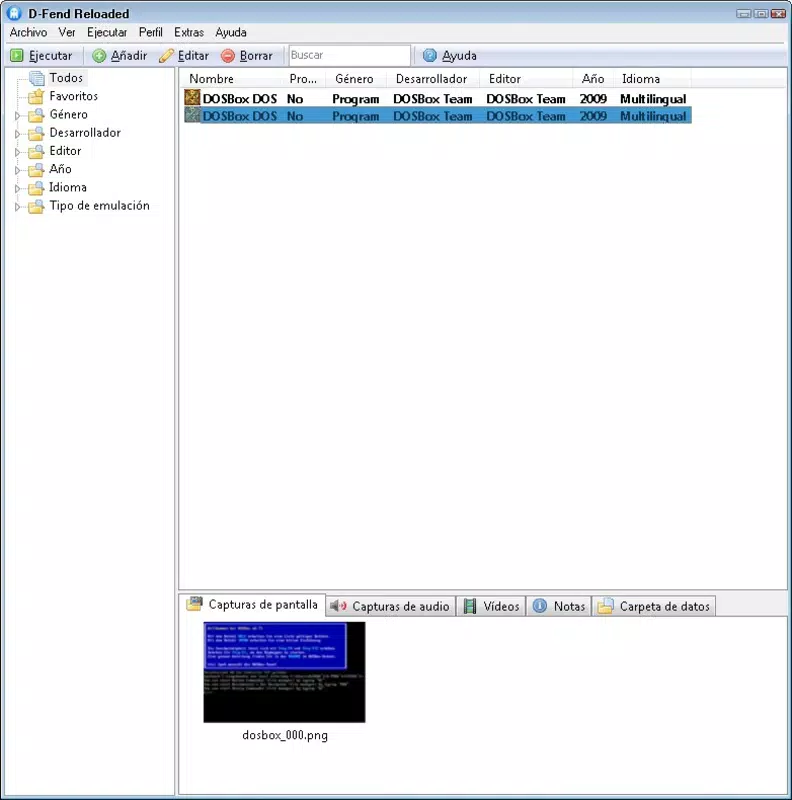Viewport: 792px width, 800px height.
Task: Sort list by Año column header
Action: click(593, 79)
